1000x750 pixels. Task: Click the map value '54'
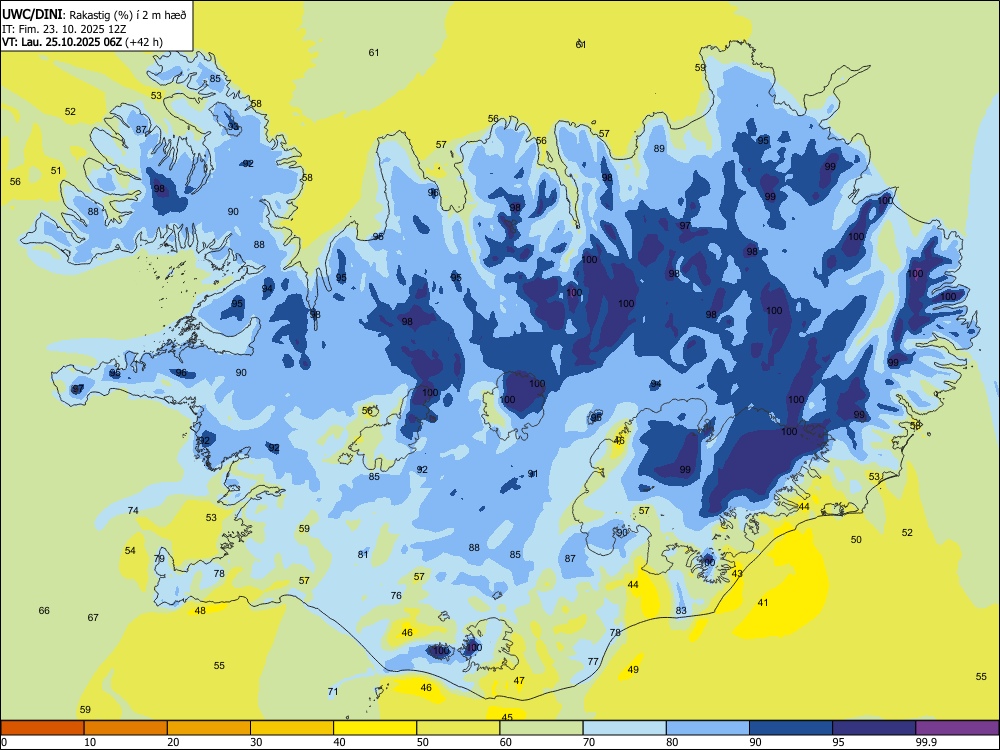tap(130, 551)
